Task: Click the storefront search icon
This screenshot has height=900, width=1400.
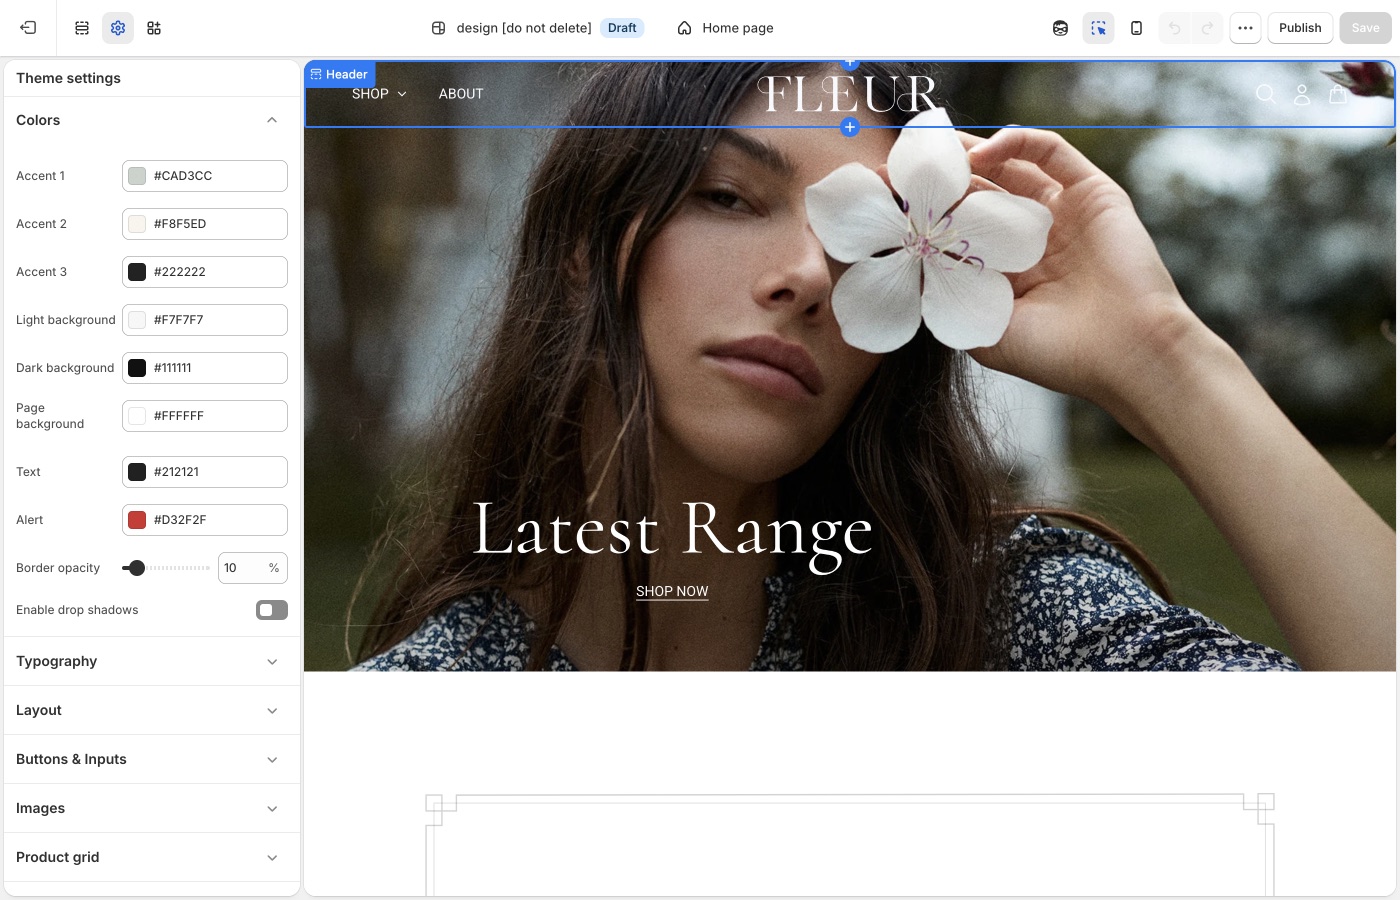Action: tap(1265, 94)
